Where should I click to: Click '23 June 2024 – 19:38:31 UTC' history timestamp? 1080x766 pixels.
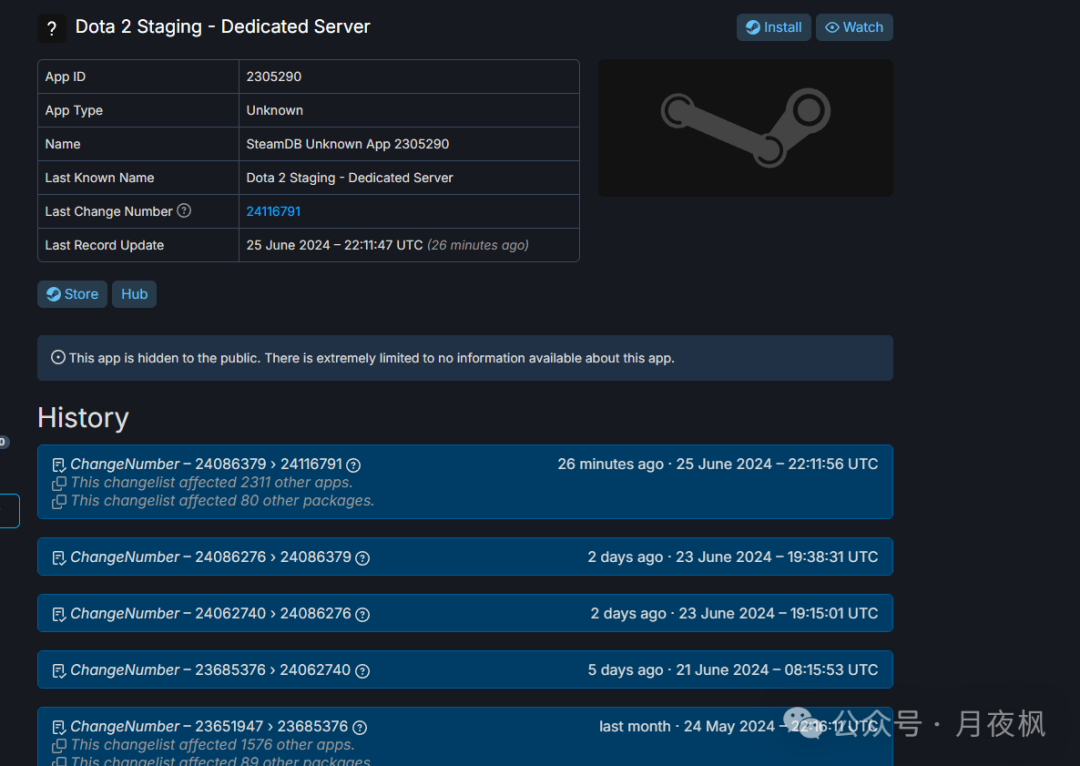(777, 557)
